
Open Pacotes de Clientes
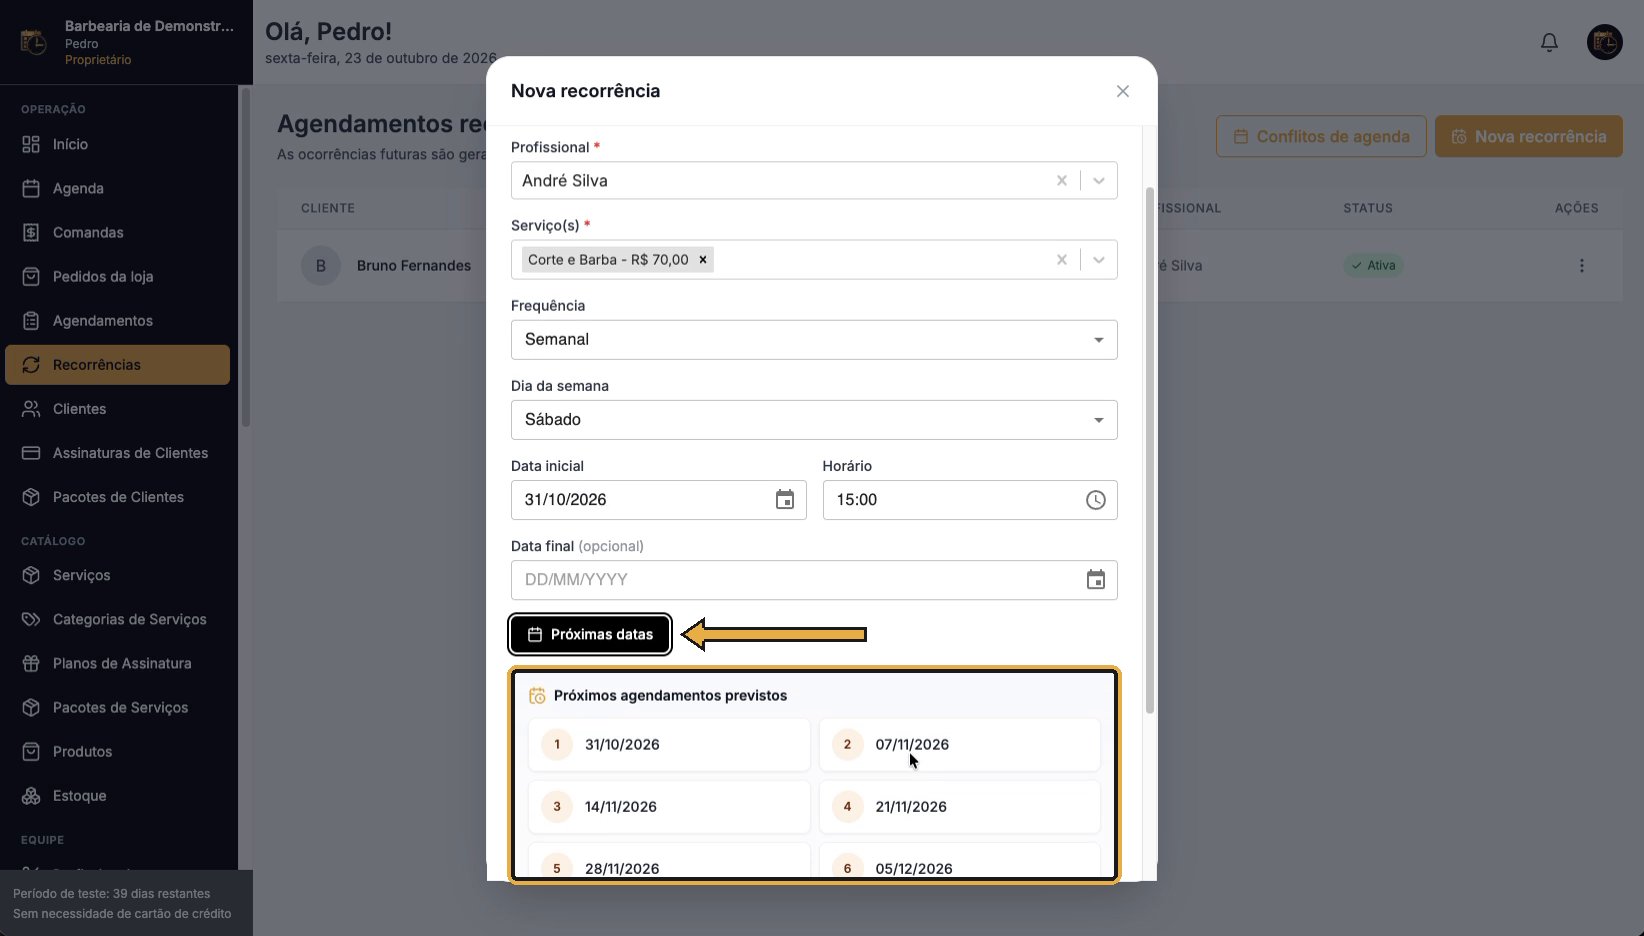point(118,497)
